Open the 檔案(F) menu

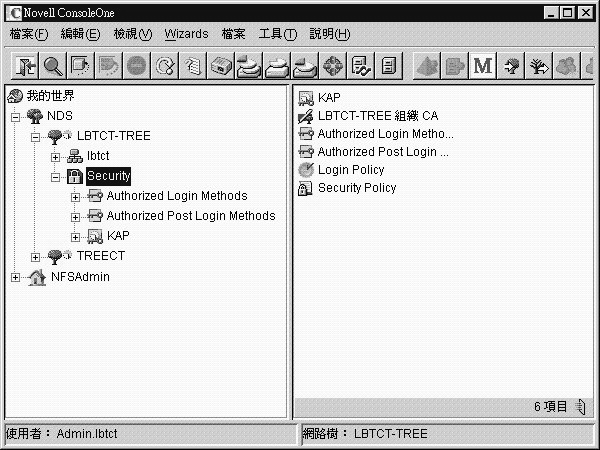coord(29,34)
